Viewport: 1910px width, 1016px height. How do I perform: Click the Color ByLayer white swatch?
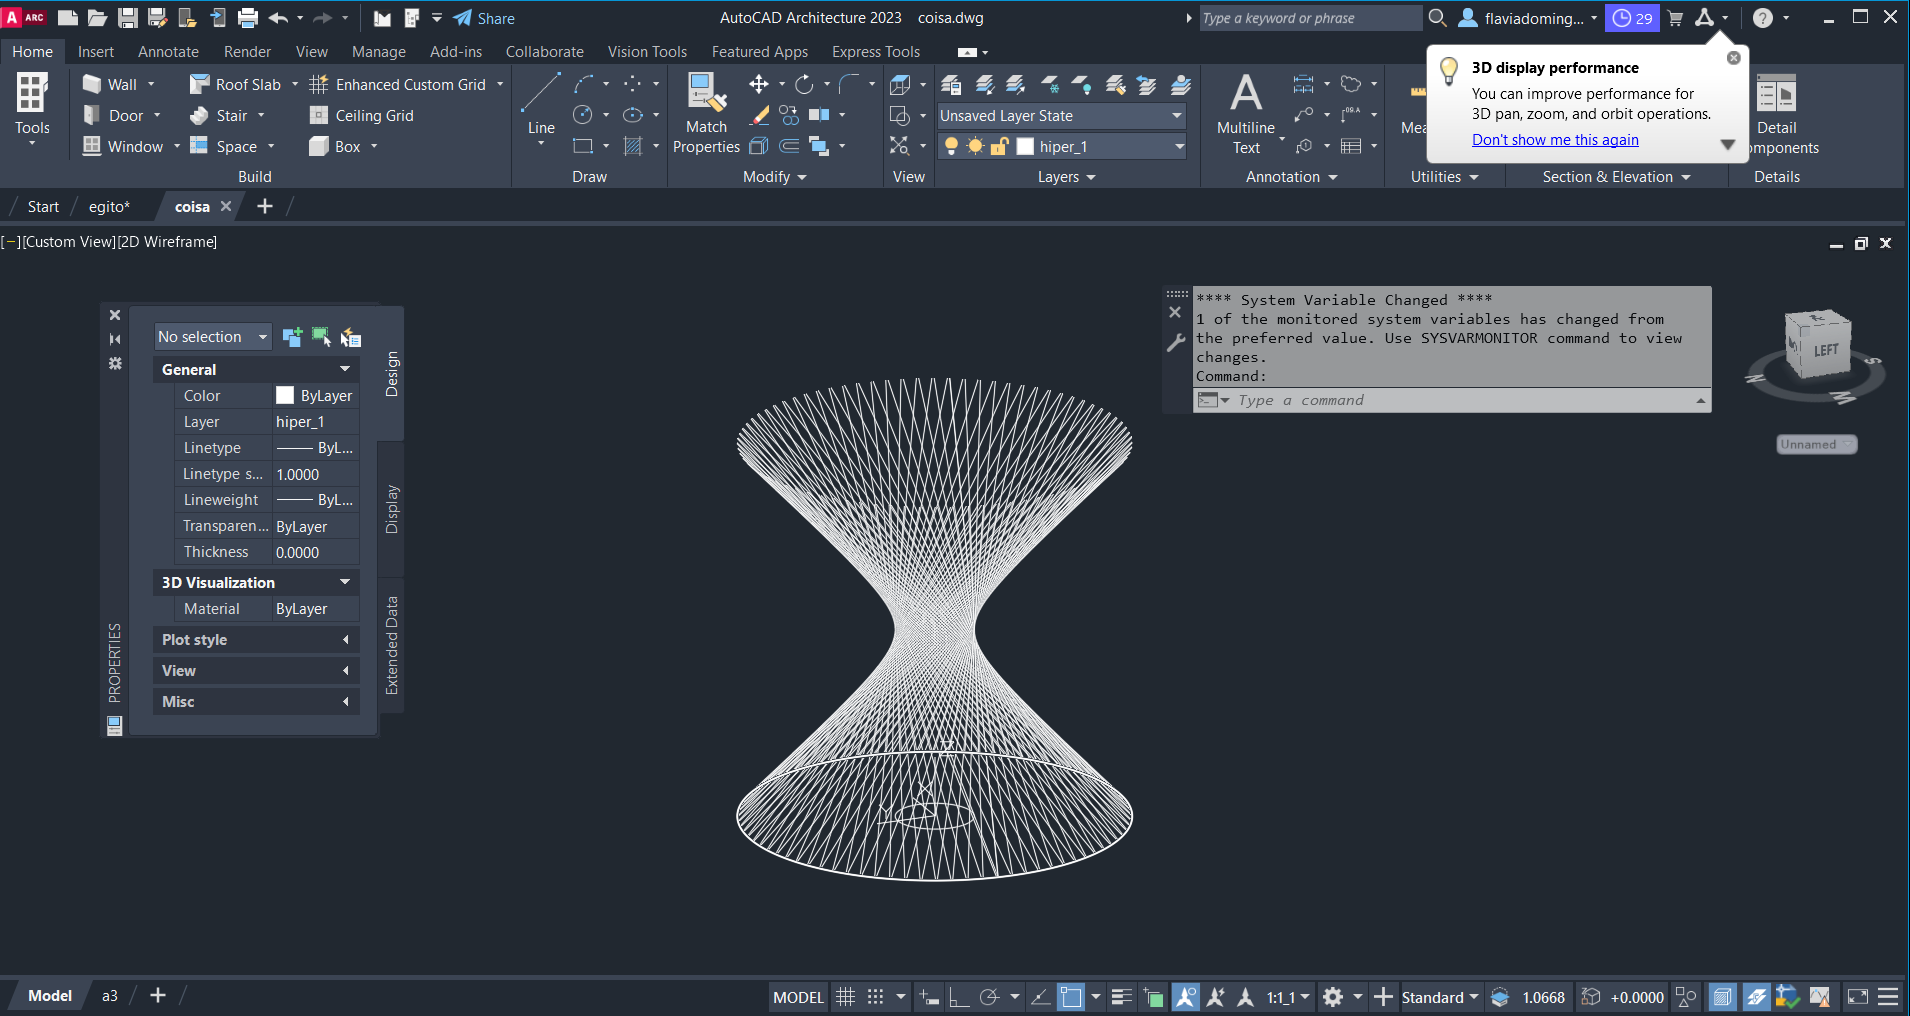(x=285, y=396)
